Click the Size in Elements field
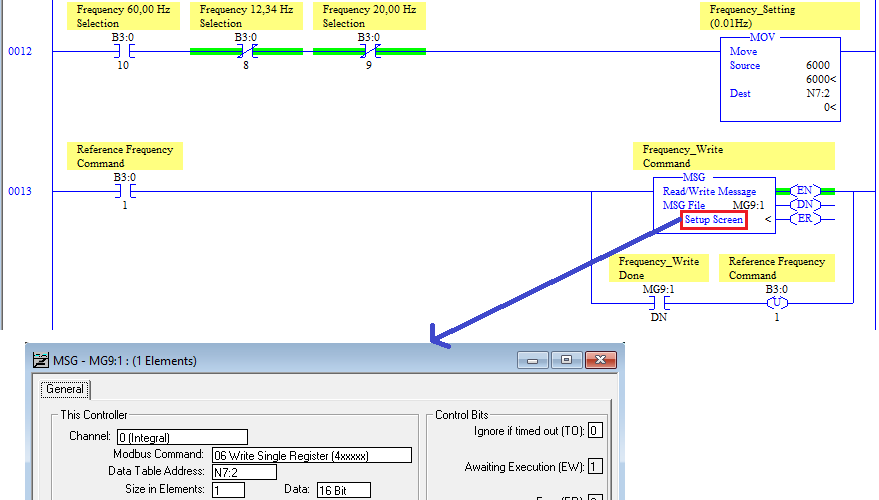 tap(228, 490)
